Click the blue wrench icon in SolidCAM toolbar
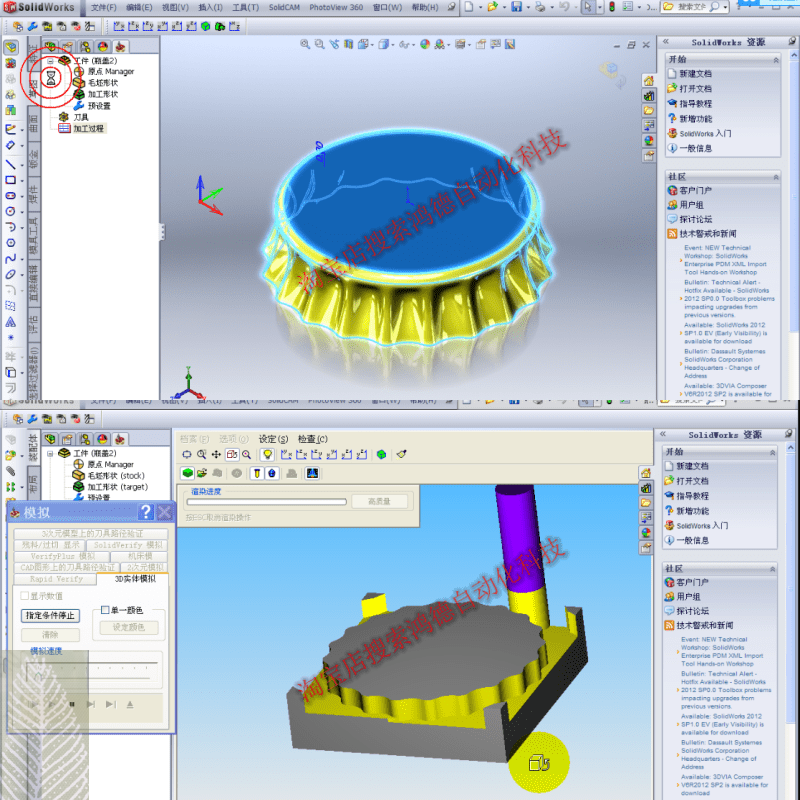Viewport: 800px width, 800px height. 32,26
